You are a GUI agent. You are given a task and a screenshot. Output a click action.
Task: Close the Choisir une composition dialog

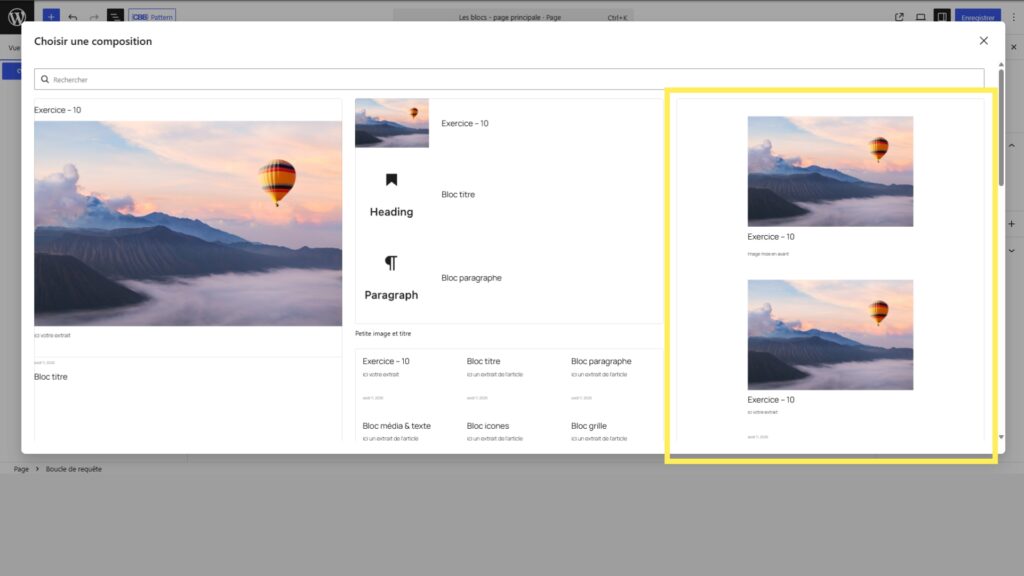(984, 40)
